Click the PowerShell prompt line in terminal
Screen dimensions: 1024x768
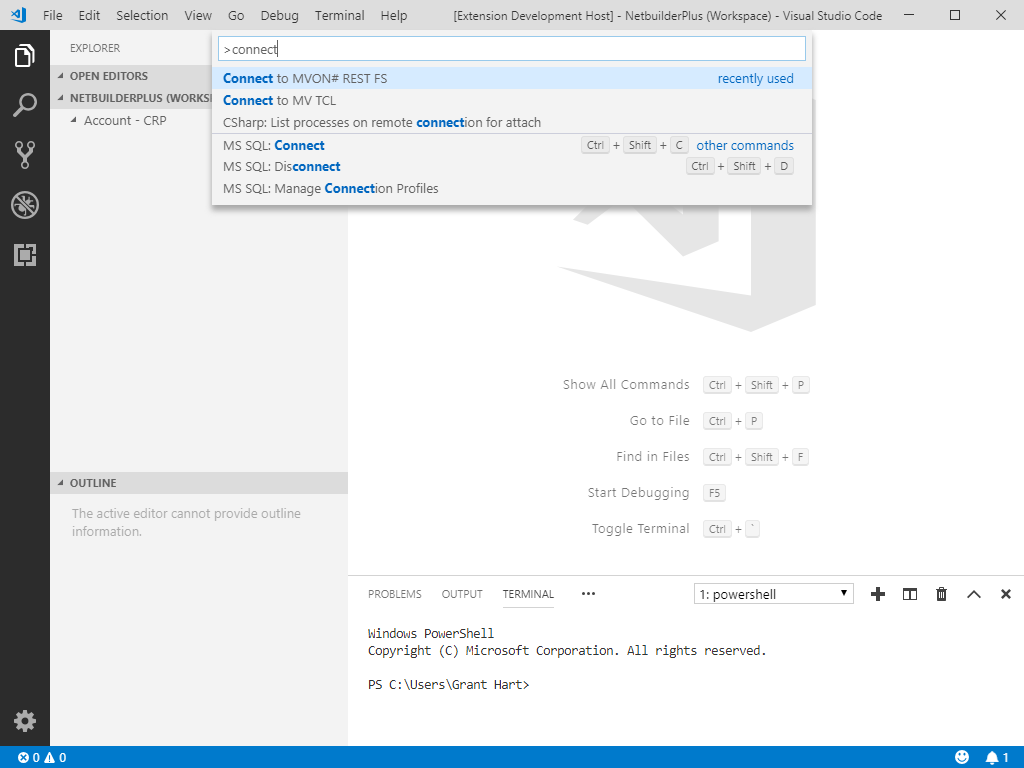(448, 684)
